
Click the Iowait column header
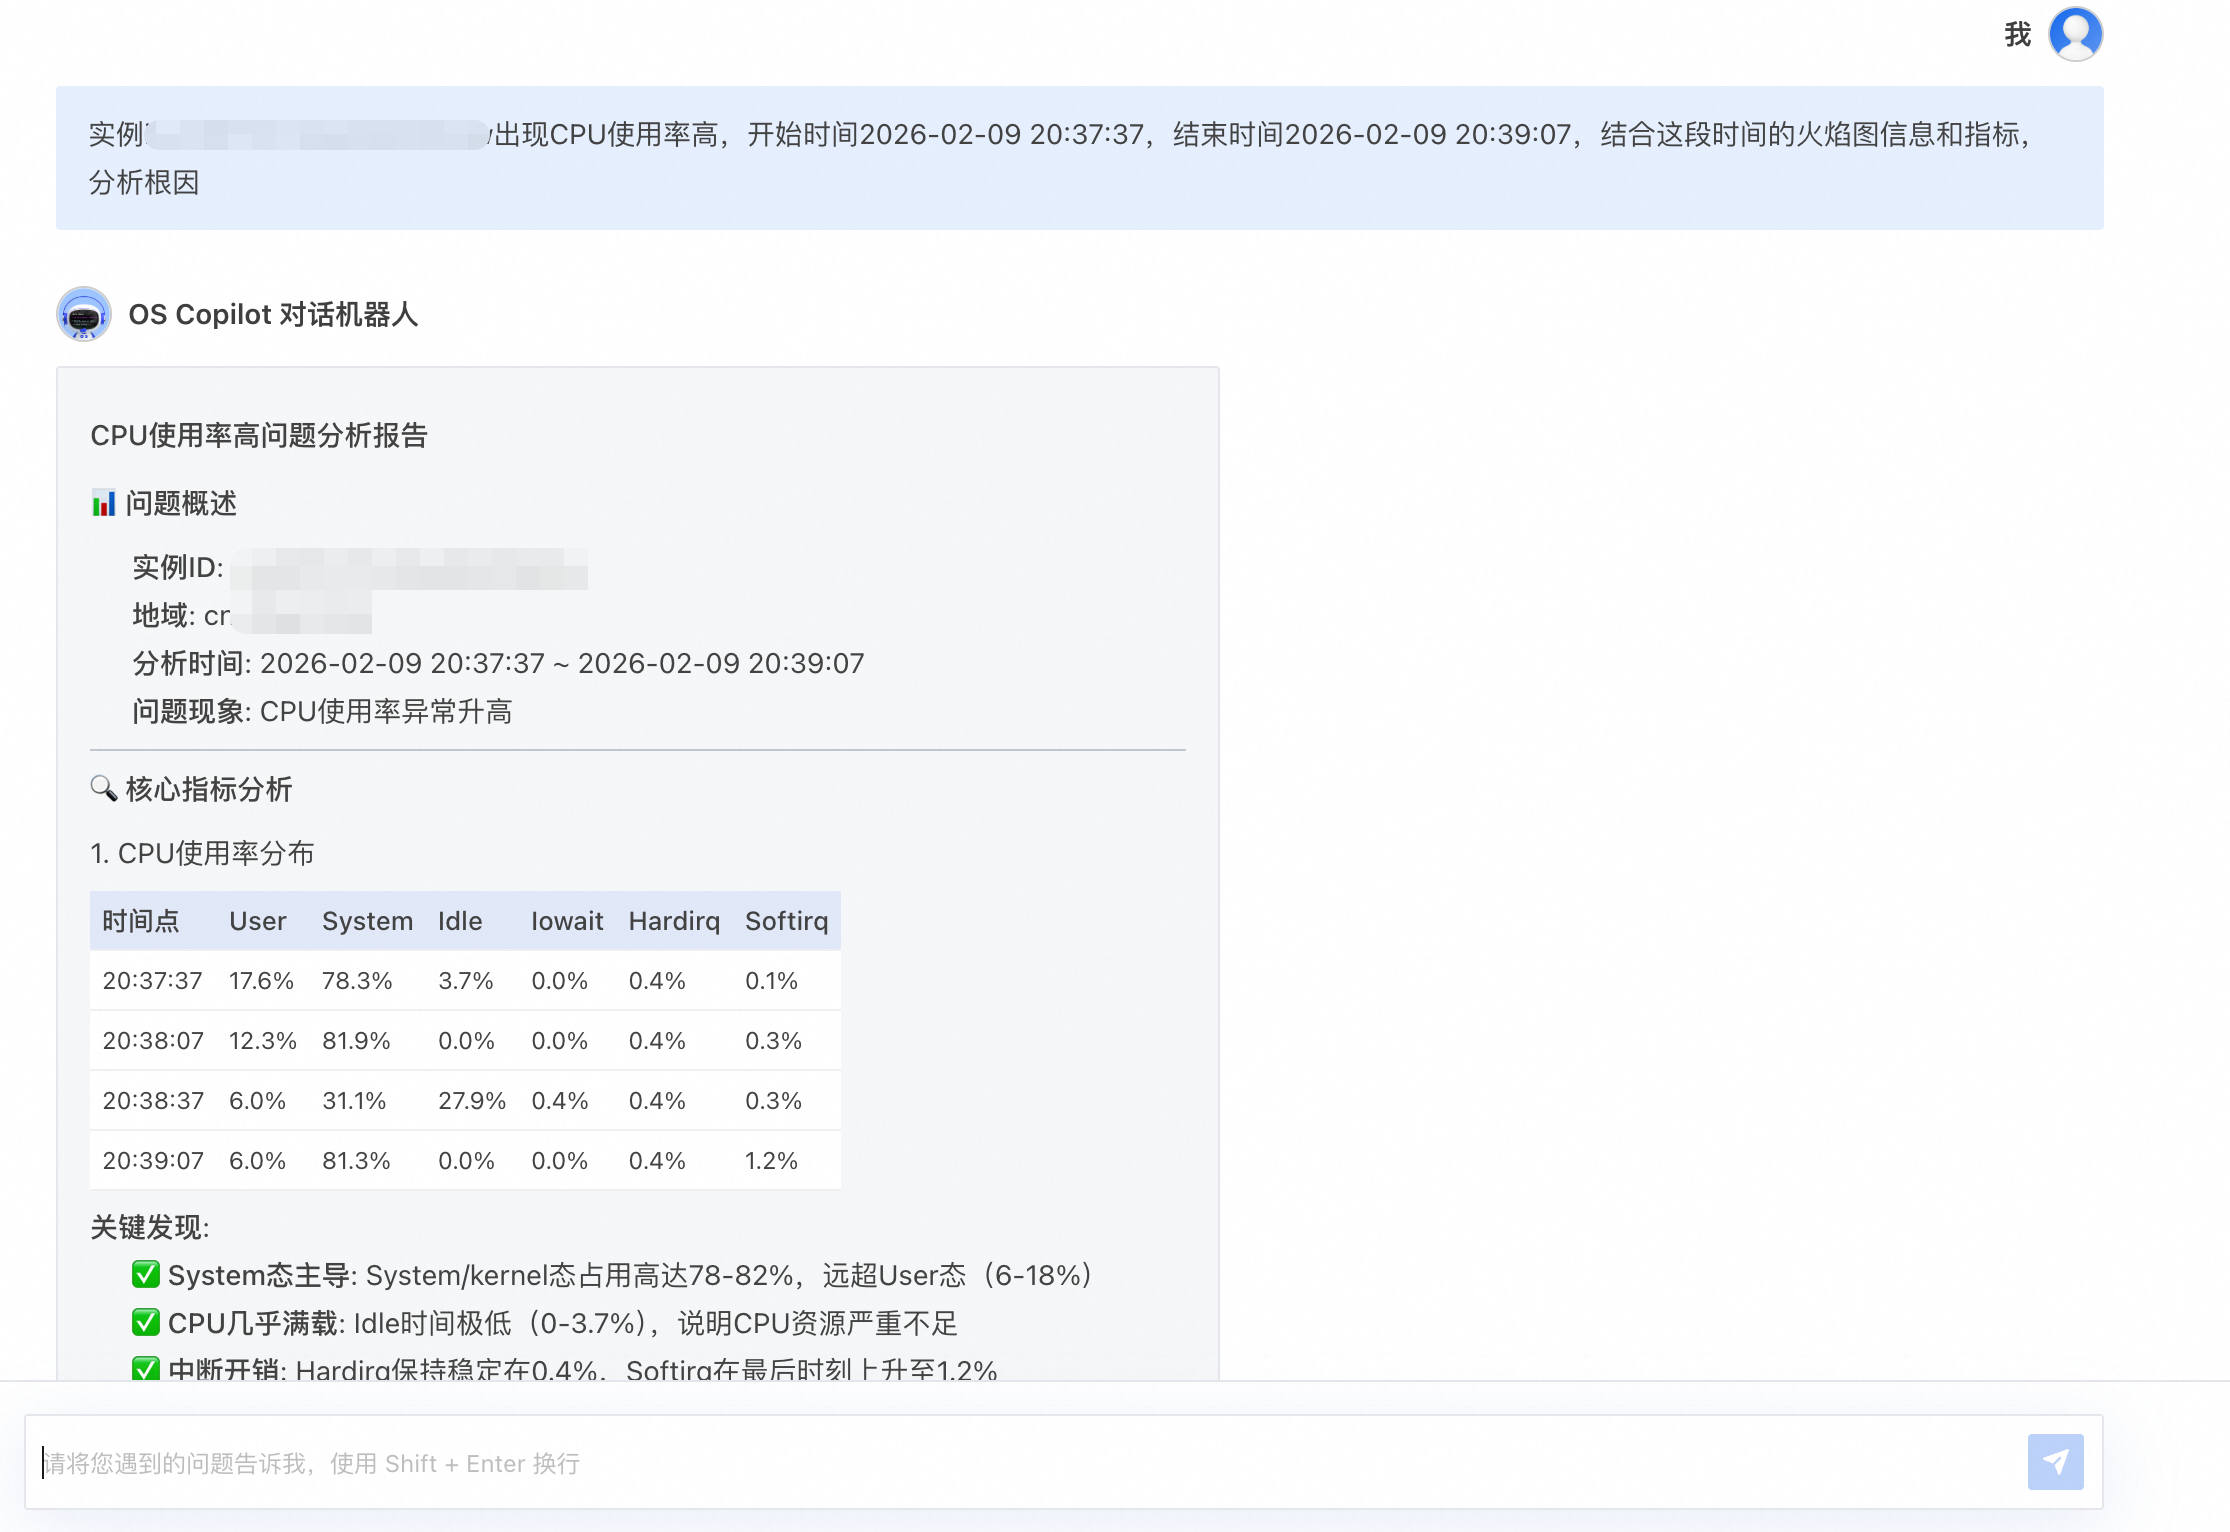[x=566, y=921]
